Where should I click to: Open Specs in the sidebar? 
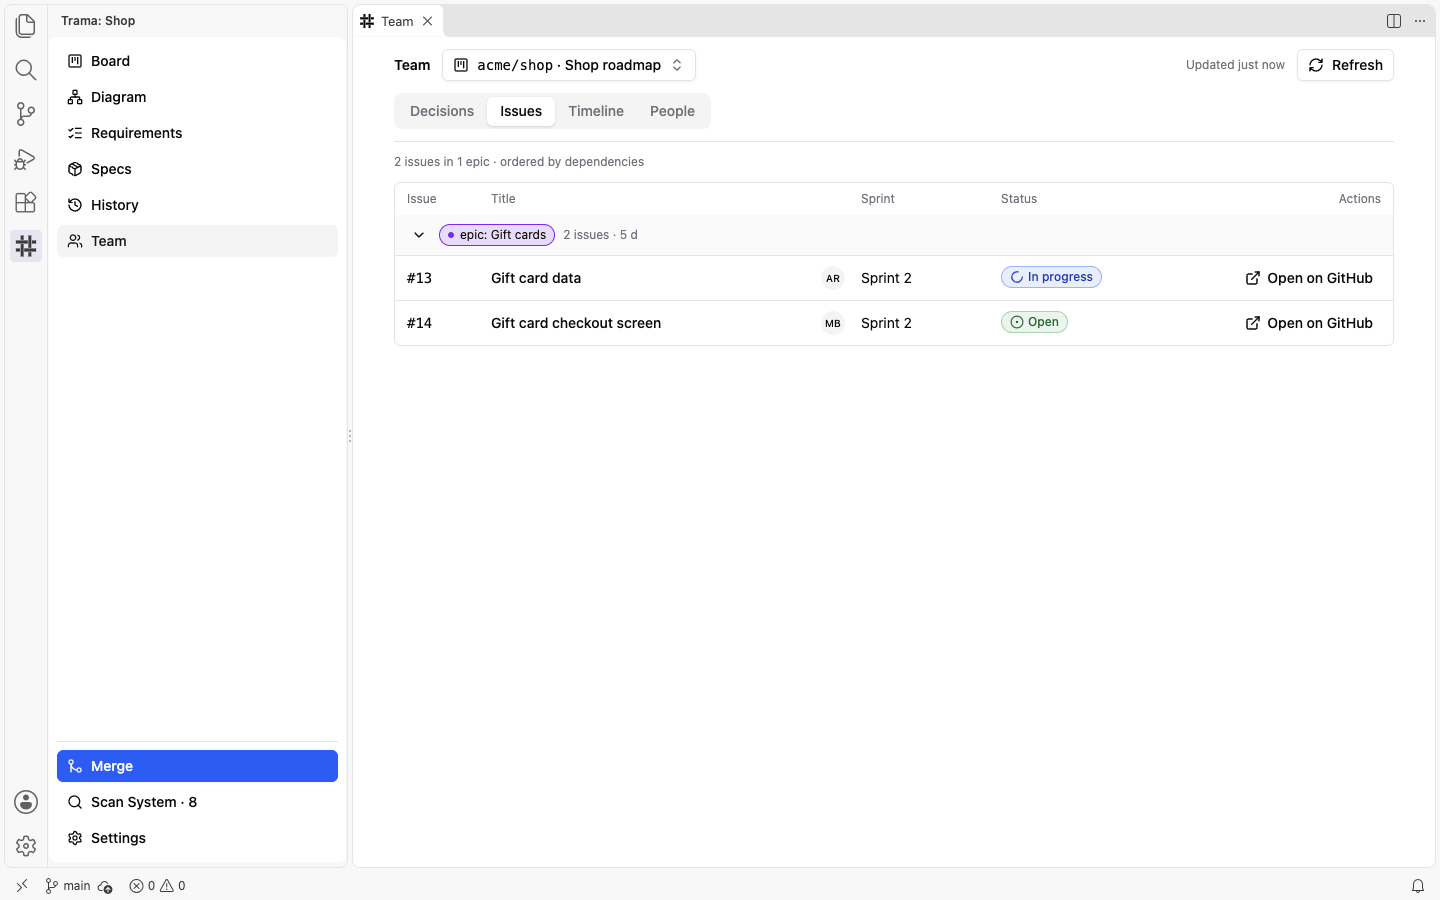click(x=198, y=169)
